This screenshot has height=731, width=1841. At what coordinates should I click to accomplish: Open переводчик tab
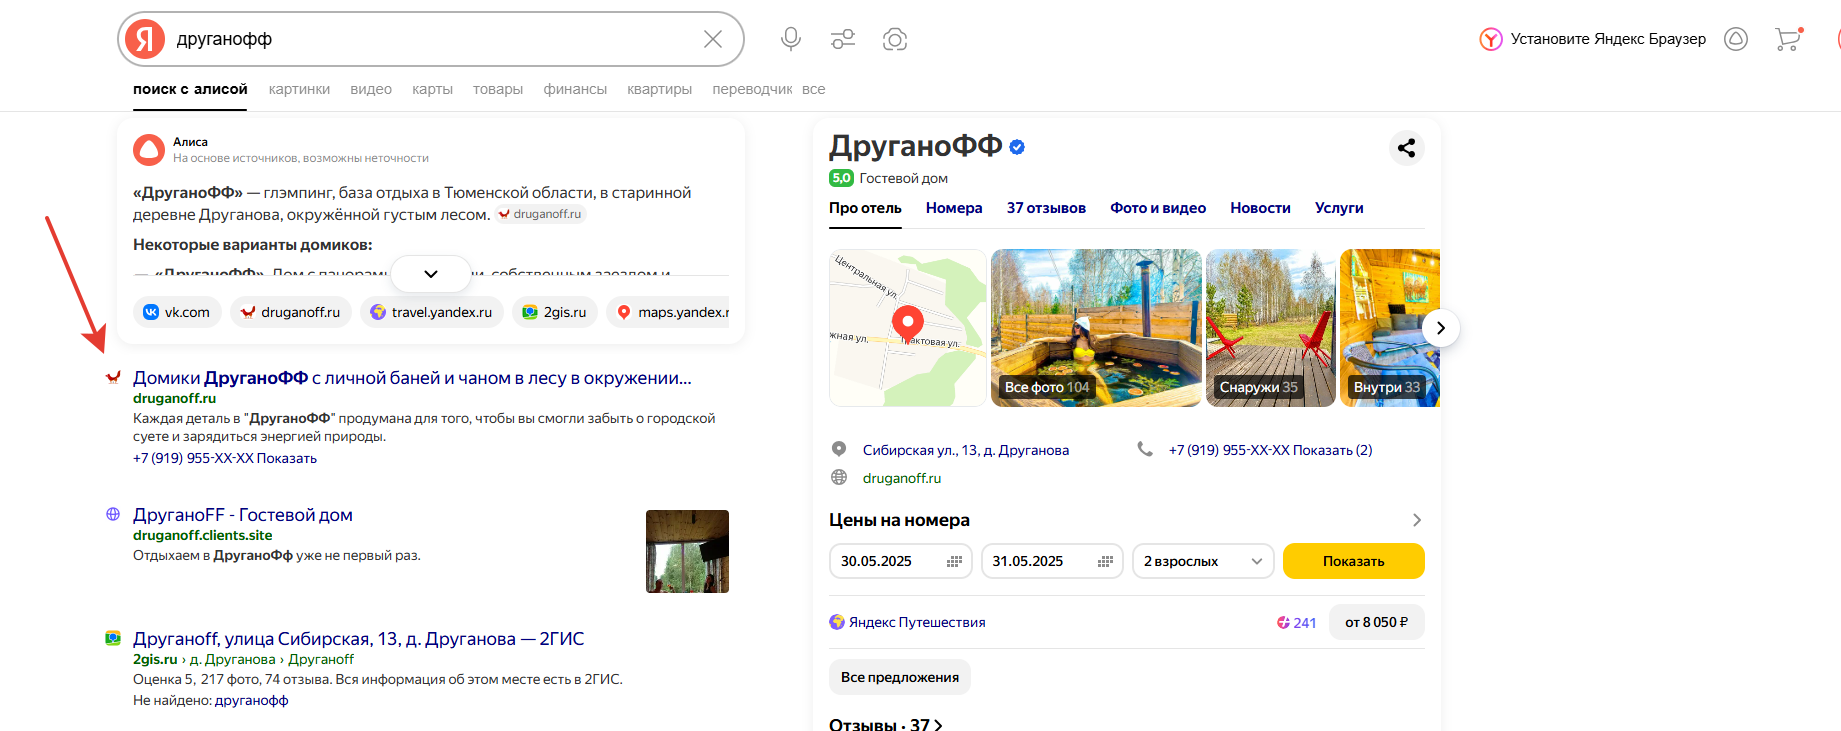point(752,89)
